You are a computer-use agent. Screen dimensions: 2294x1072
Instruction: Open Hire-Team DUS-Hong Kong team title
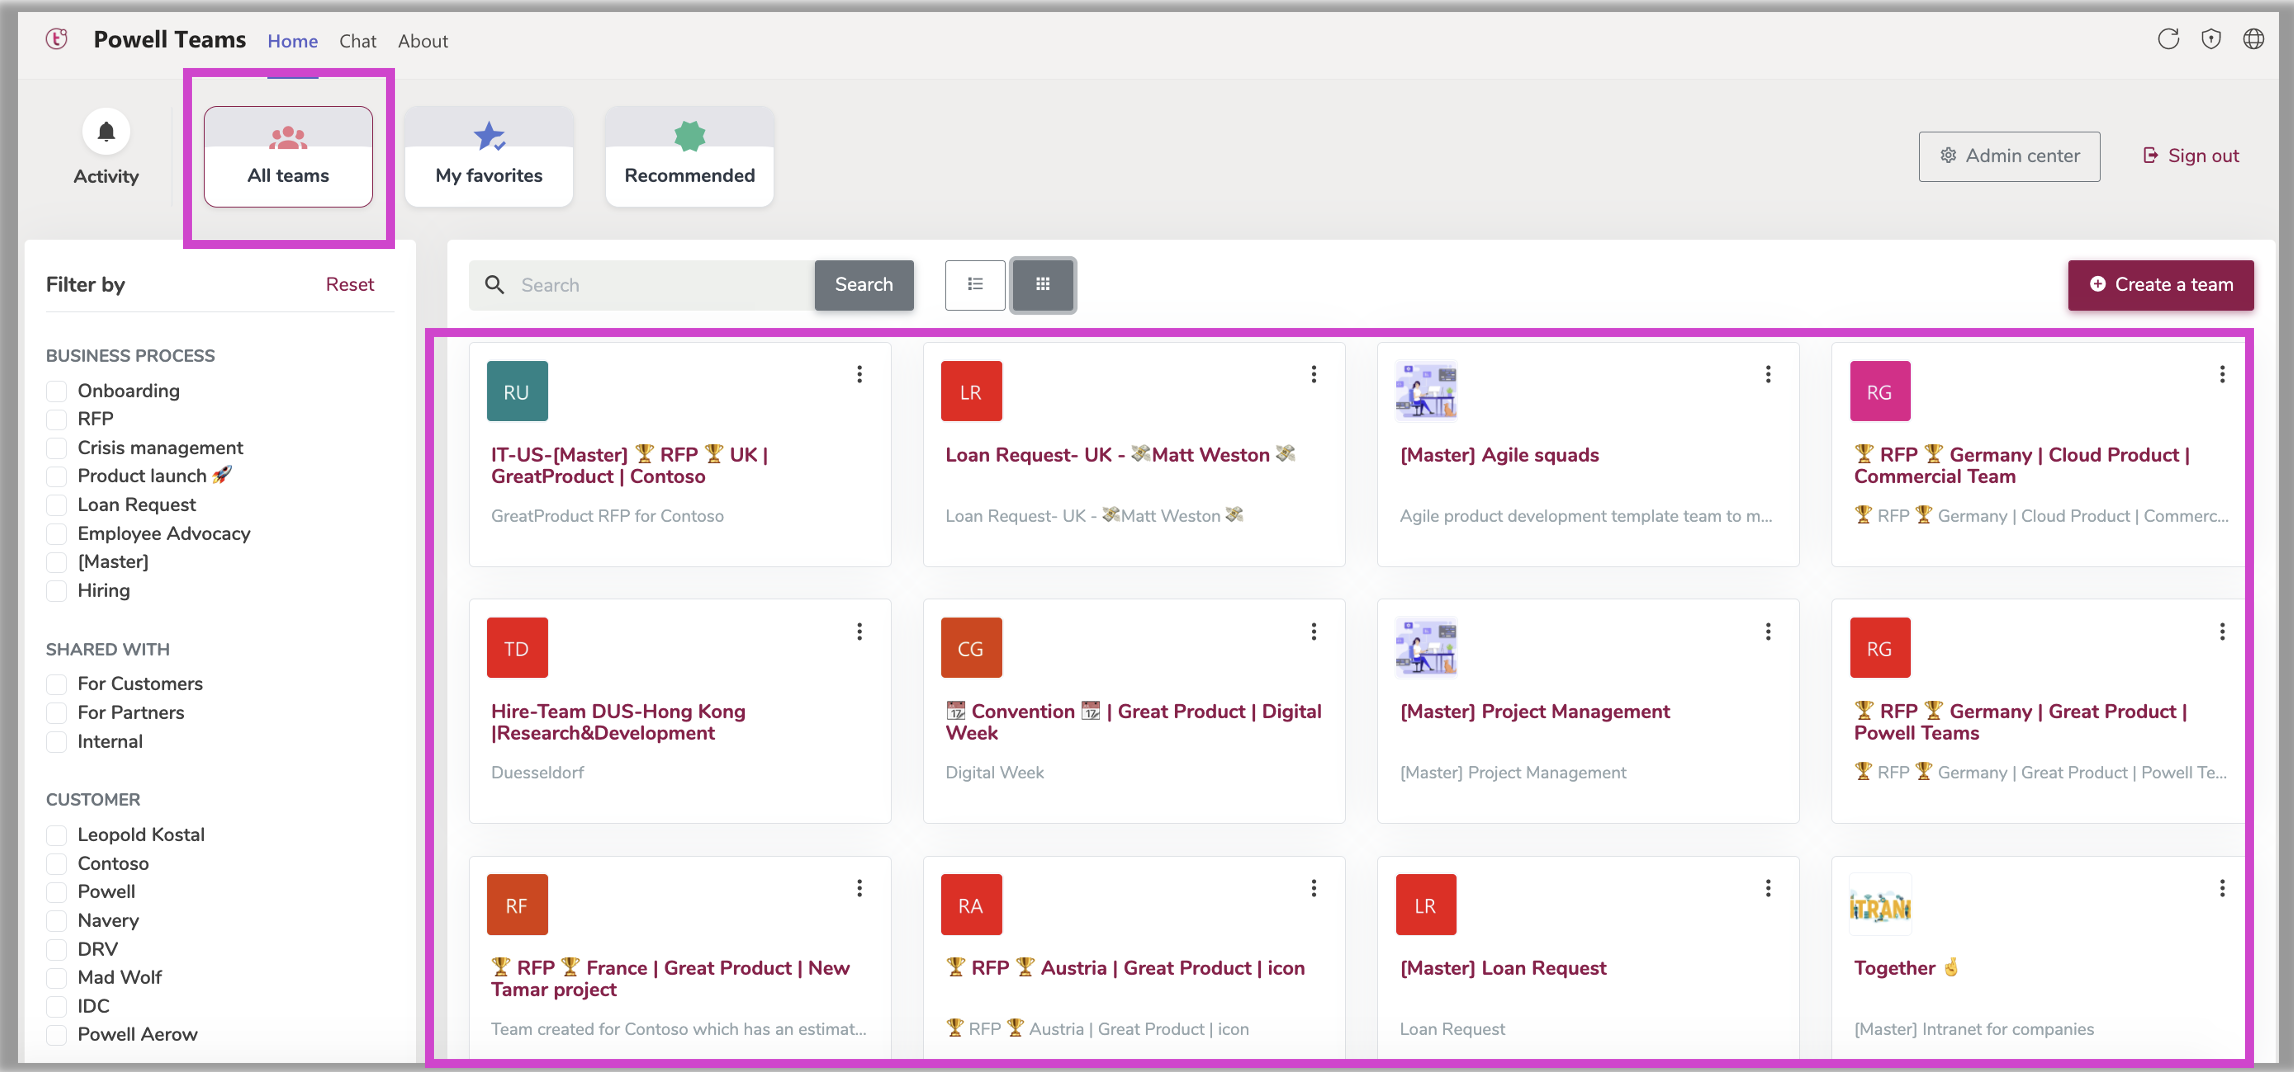click(618, 722)
